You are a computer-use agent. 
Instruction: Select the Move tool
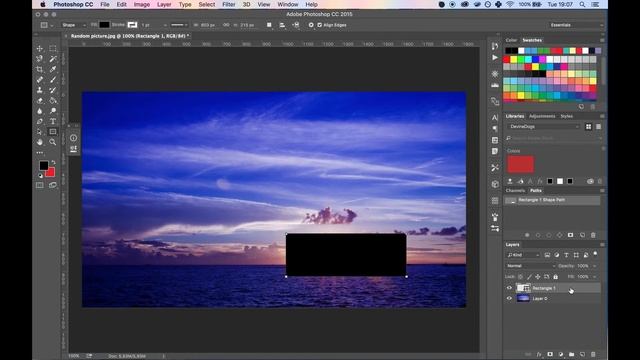tap(40, 48)
